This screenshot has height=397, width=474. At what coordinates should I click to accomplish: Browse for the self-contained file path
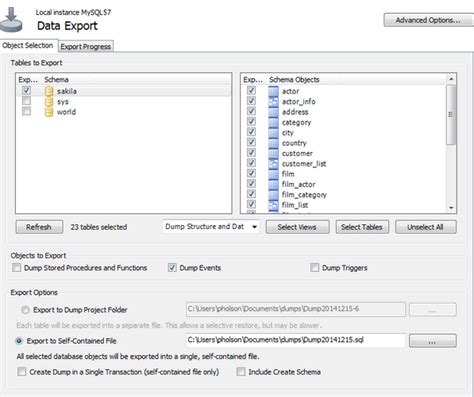click(x=432, y=341)
